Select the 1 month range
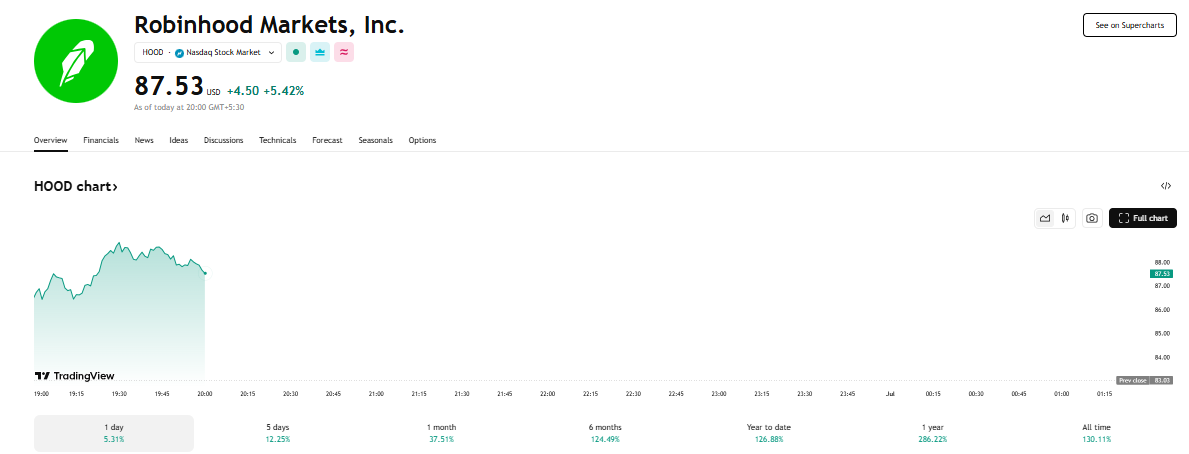Screen dimensions: 1189x454 point(441,433)
